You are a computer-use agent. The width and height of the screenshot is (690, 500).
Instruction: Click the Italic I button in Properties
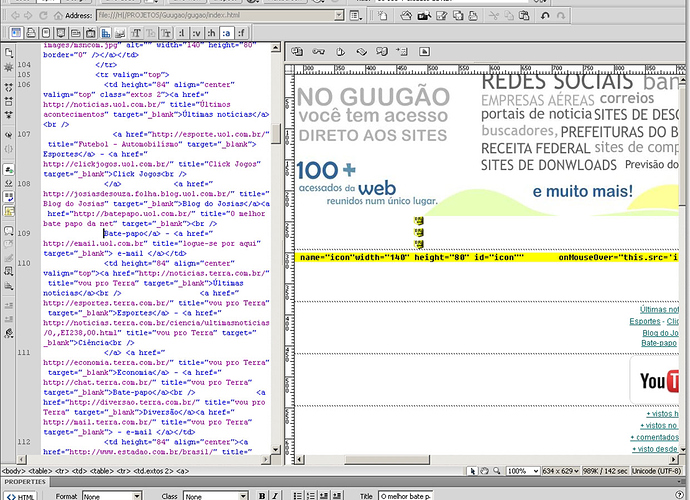tap(275, 496)
